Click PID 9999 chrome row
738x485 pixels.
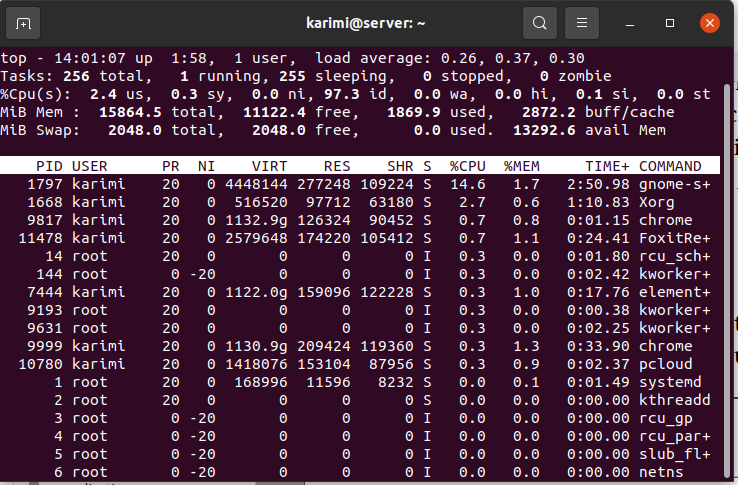pyautogui.click(x=360, y=346)
